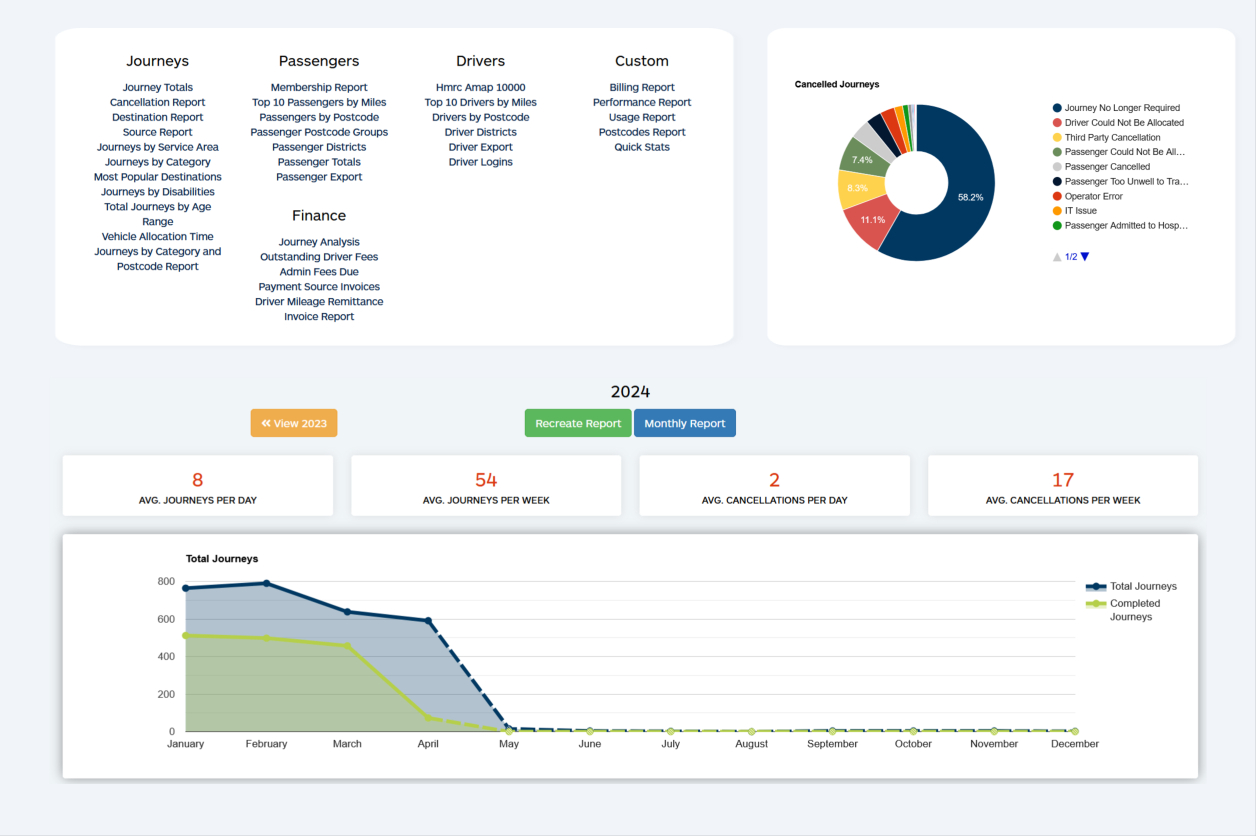Click the View 2023 button

point(293,423)
